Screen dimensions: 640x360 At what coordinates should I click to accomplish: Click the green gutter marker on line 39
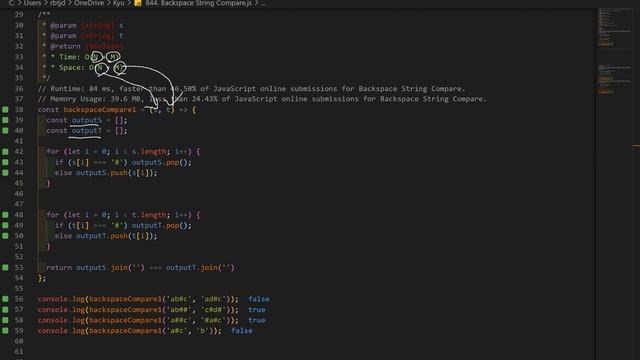coord(5,120)
